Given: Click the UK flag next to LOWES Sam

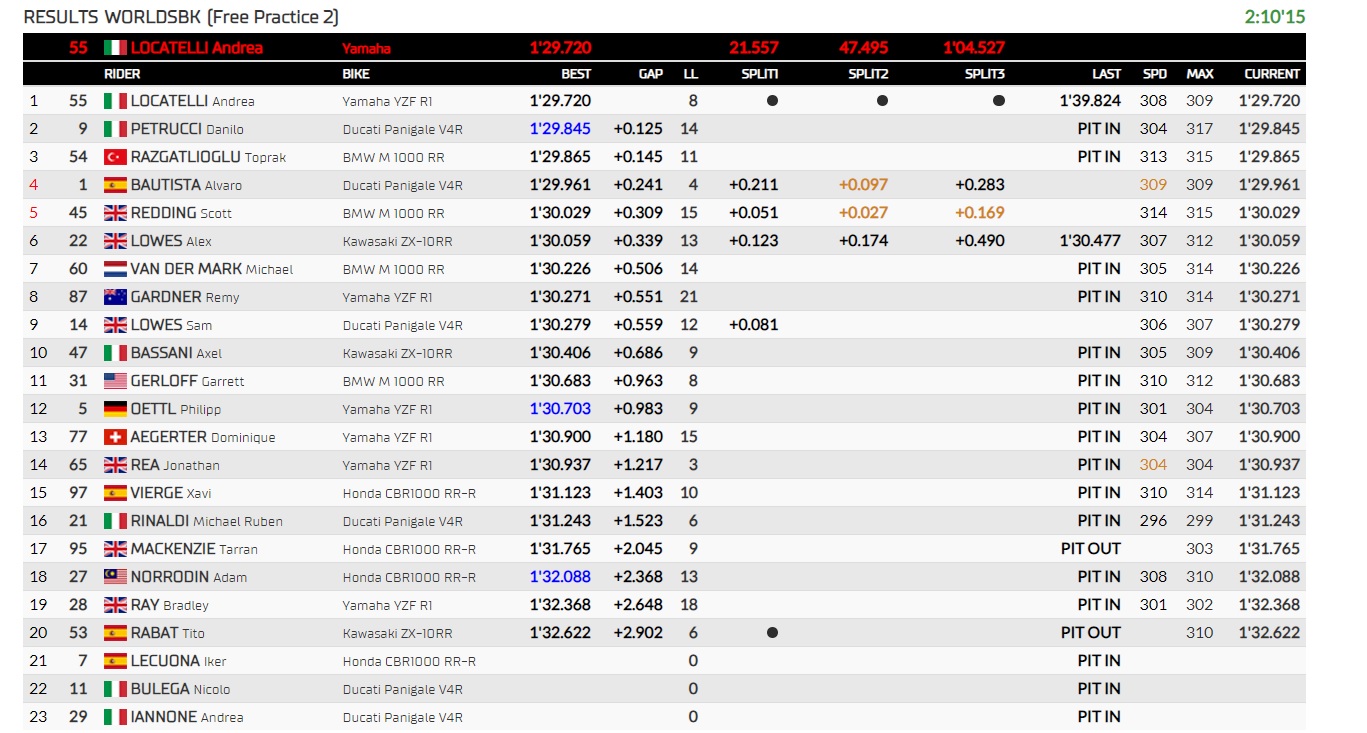Looking at the screenshot, I should 115,325.
